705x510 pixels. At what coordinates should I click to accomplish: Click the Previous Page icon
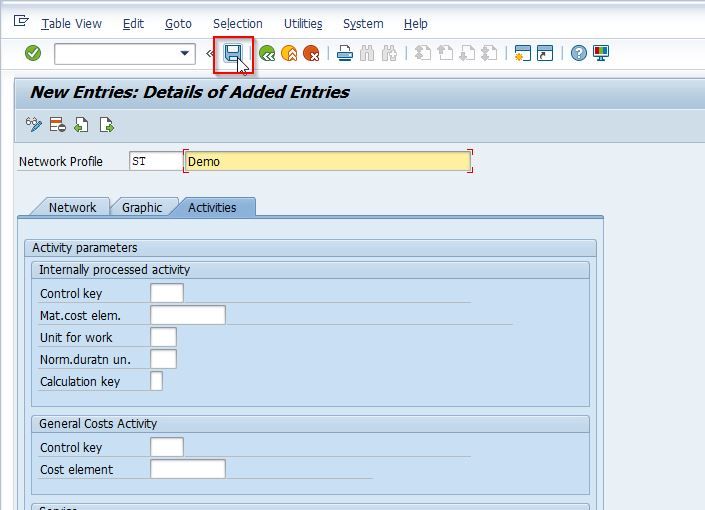tap(445, 54)
